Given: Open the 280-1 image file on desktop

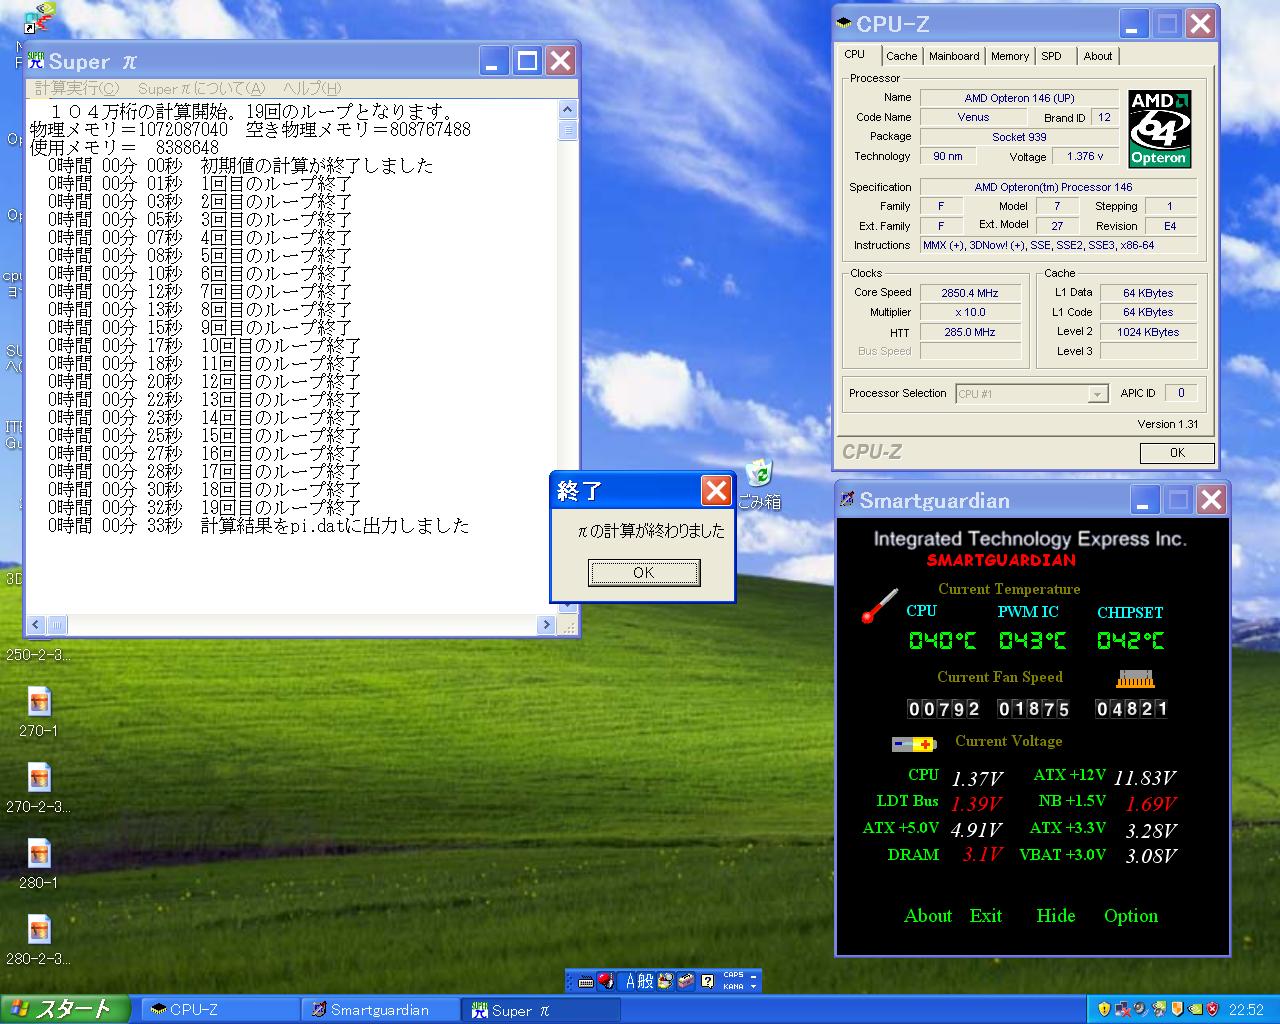Looking at the screenshot, I should click(39, 854).
